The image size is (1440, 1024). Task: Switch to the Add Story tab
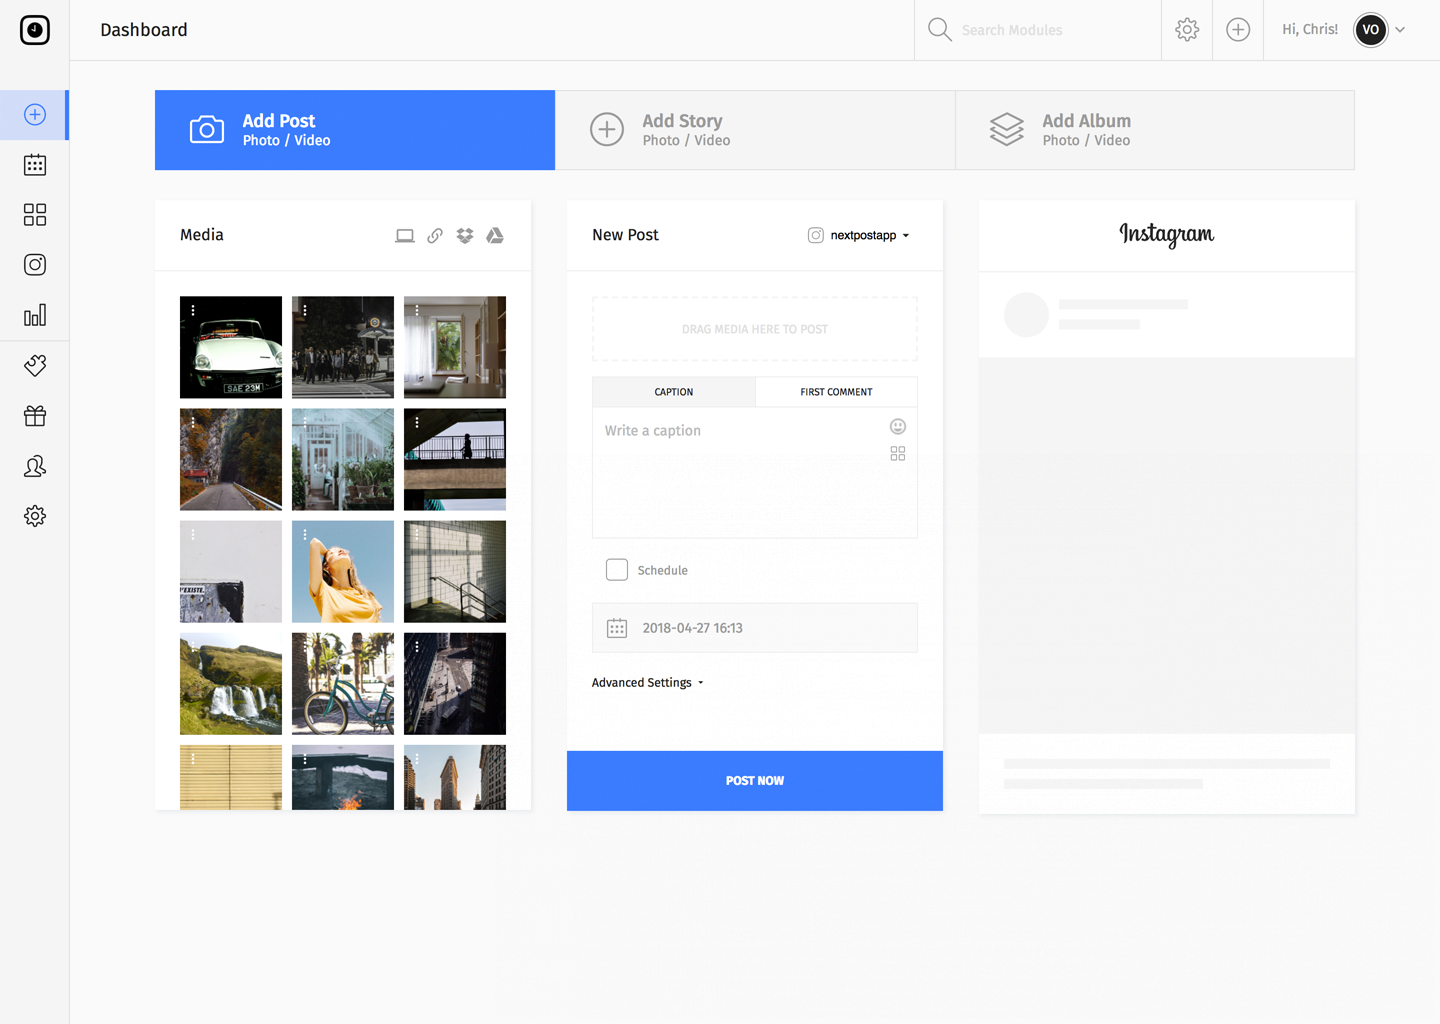click(x=755, y=130)
